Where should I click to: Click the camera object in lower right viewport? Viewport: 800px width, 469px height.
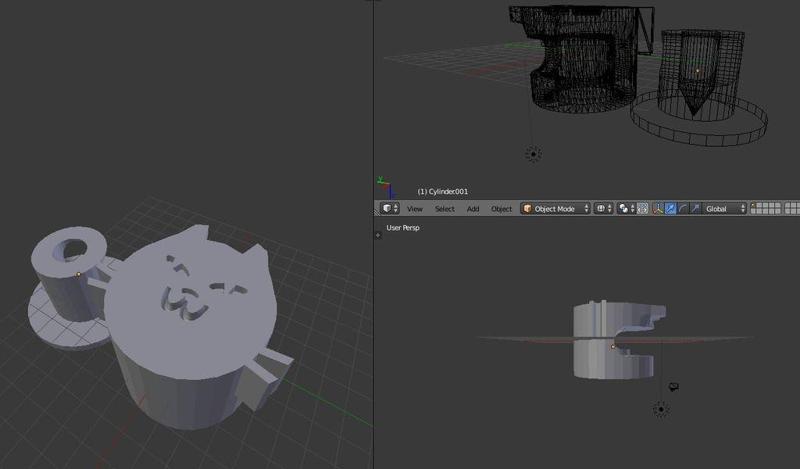(x=673, y=387)
